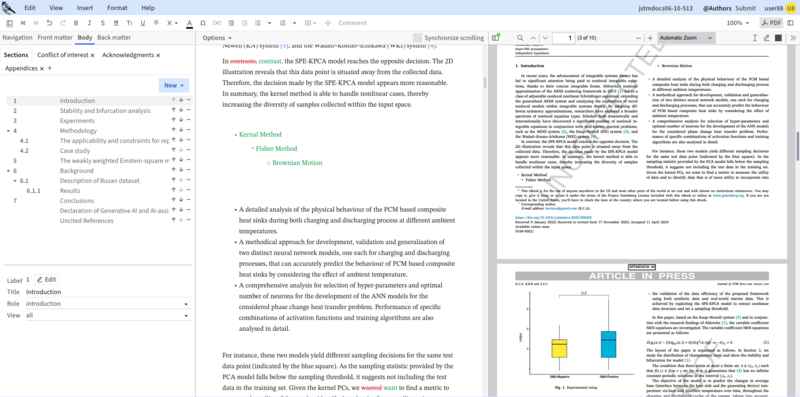Select the PDF draw pencil tool icon
The height and width of the screenshot is (397, 800).
click(x=766, y=38)
